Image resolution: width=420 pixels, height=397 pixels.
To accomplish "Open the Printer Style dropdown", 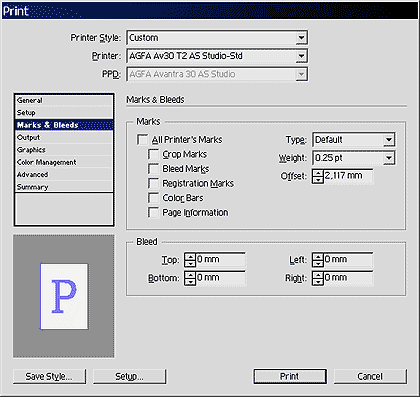I will click(301, 38).
